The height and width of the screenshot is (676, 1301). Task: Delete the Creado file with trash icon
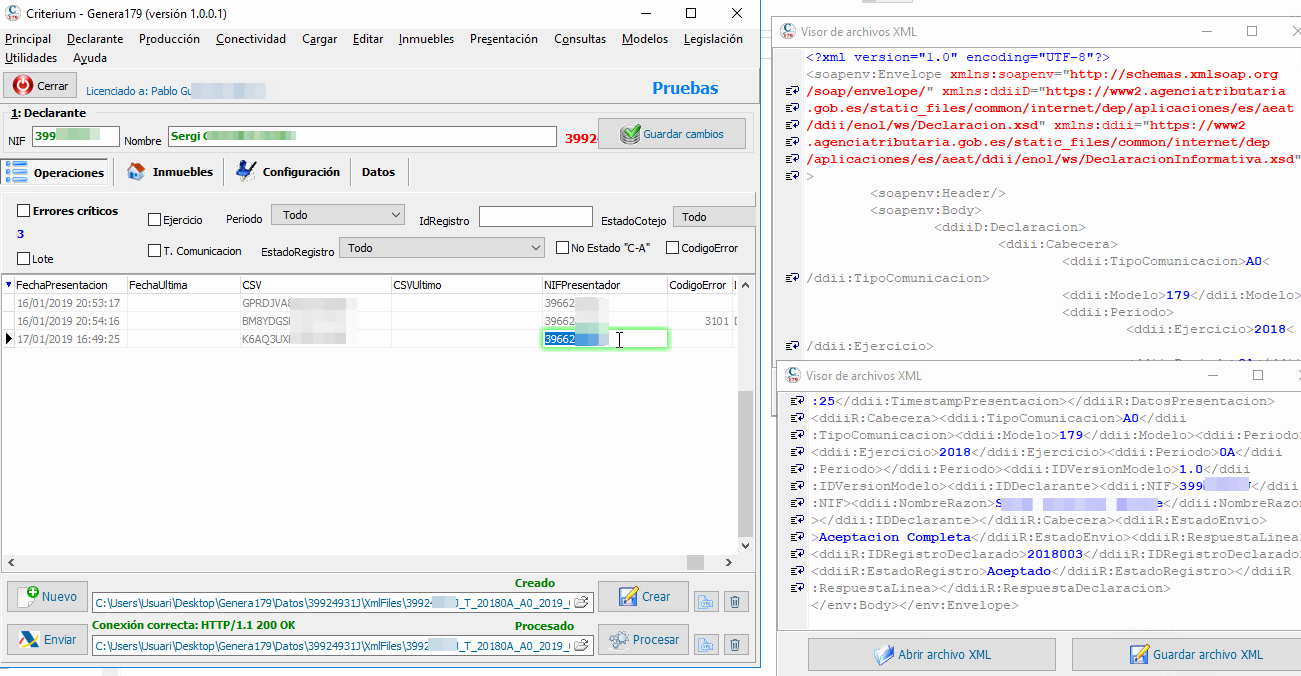pos(736,601)
